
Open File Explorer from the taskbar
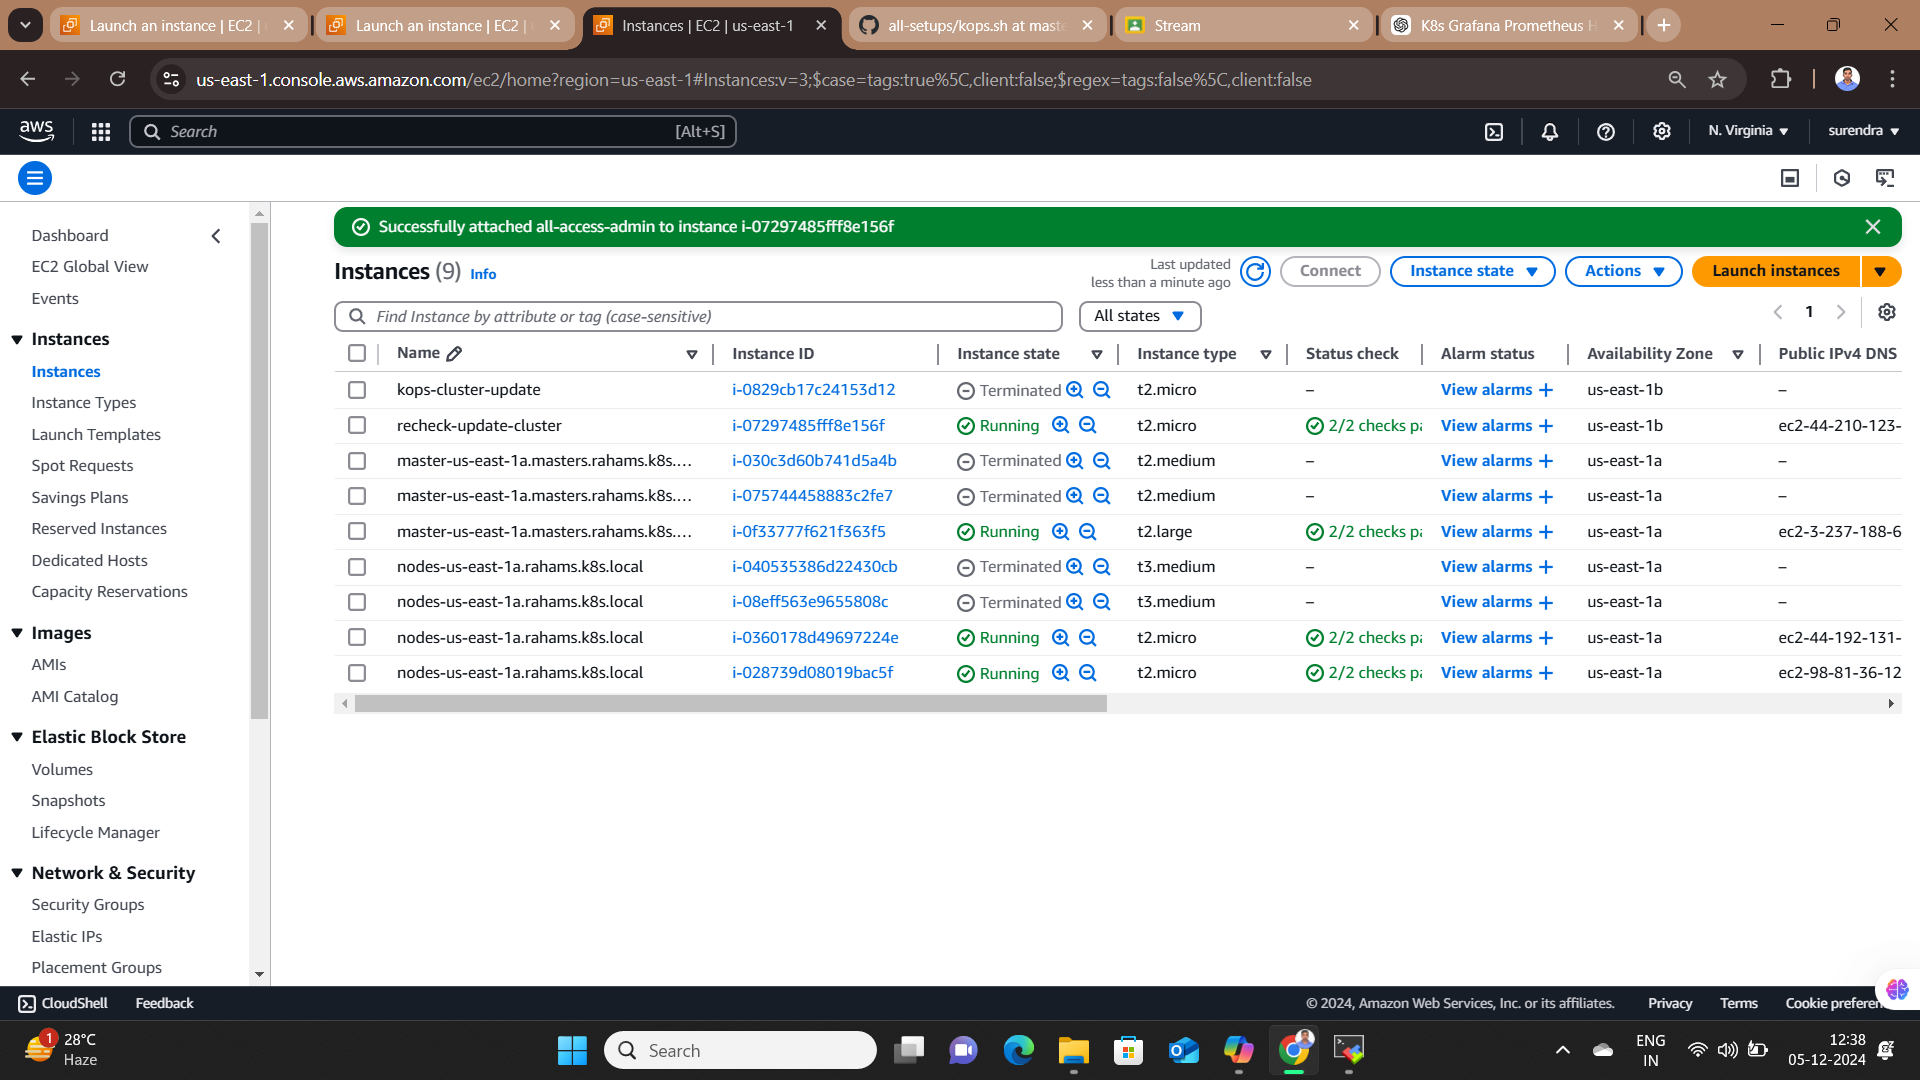pyautogui.click(x=1073, y=1050)
